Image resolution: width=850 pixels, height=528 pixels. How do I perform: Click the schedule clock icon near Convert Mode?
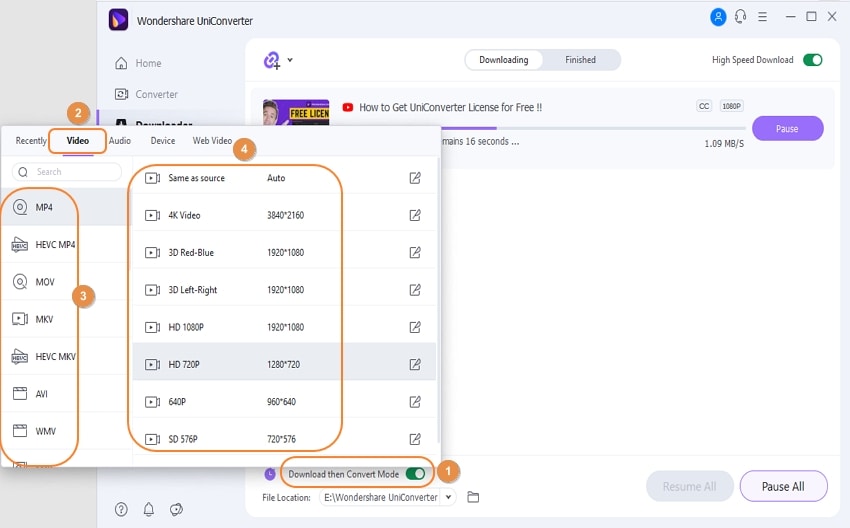[x=270, y=474]
